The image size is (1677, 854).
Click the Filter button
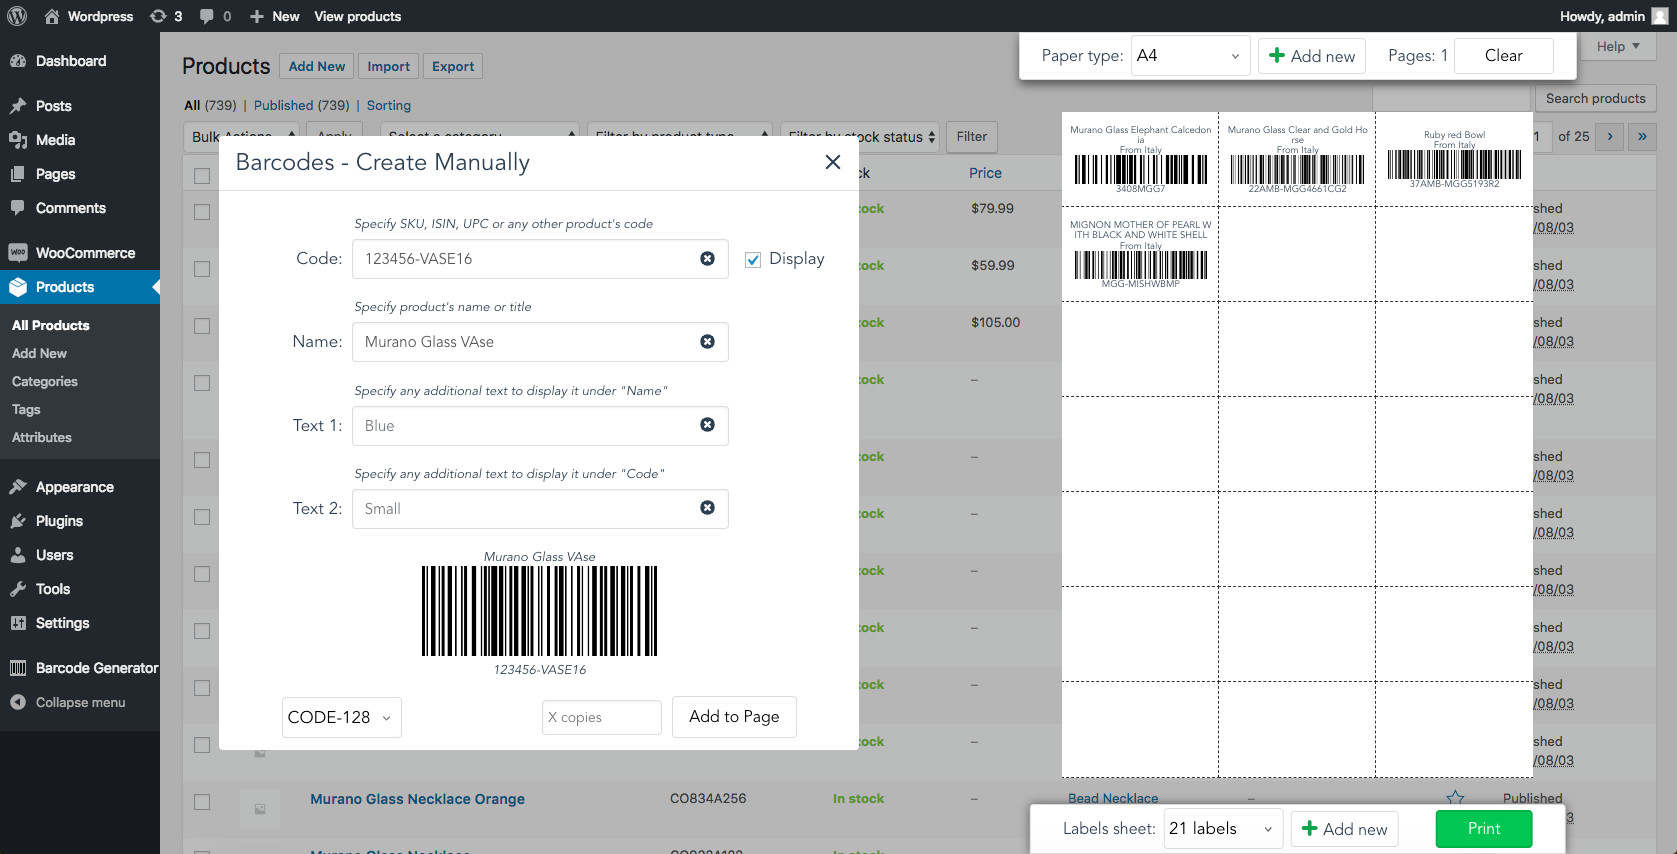[971, 136]
